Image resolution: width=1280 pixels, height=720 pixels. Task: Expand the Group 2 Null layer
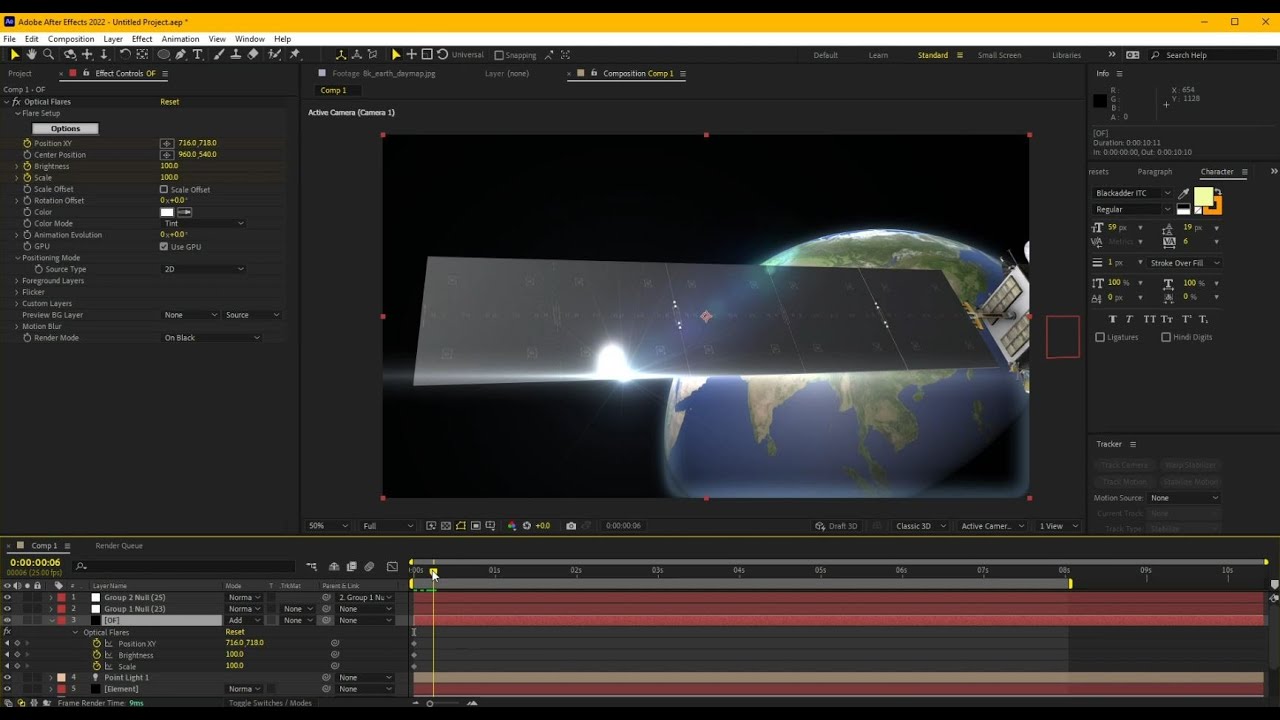51,597
